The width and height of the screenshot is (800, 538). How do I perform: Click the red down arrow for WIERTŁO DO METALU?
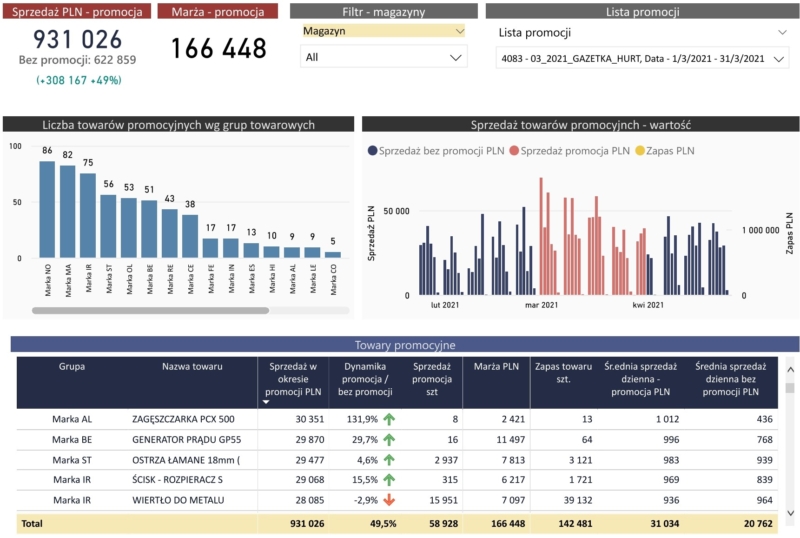[389, 500]
